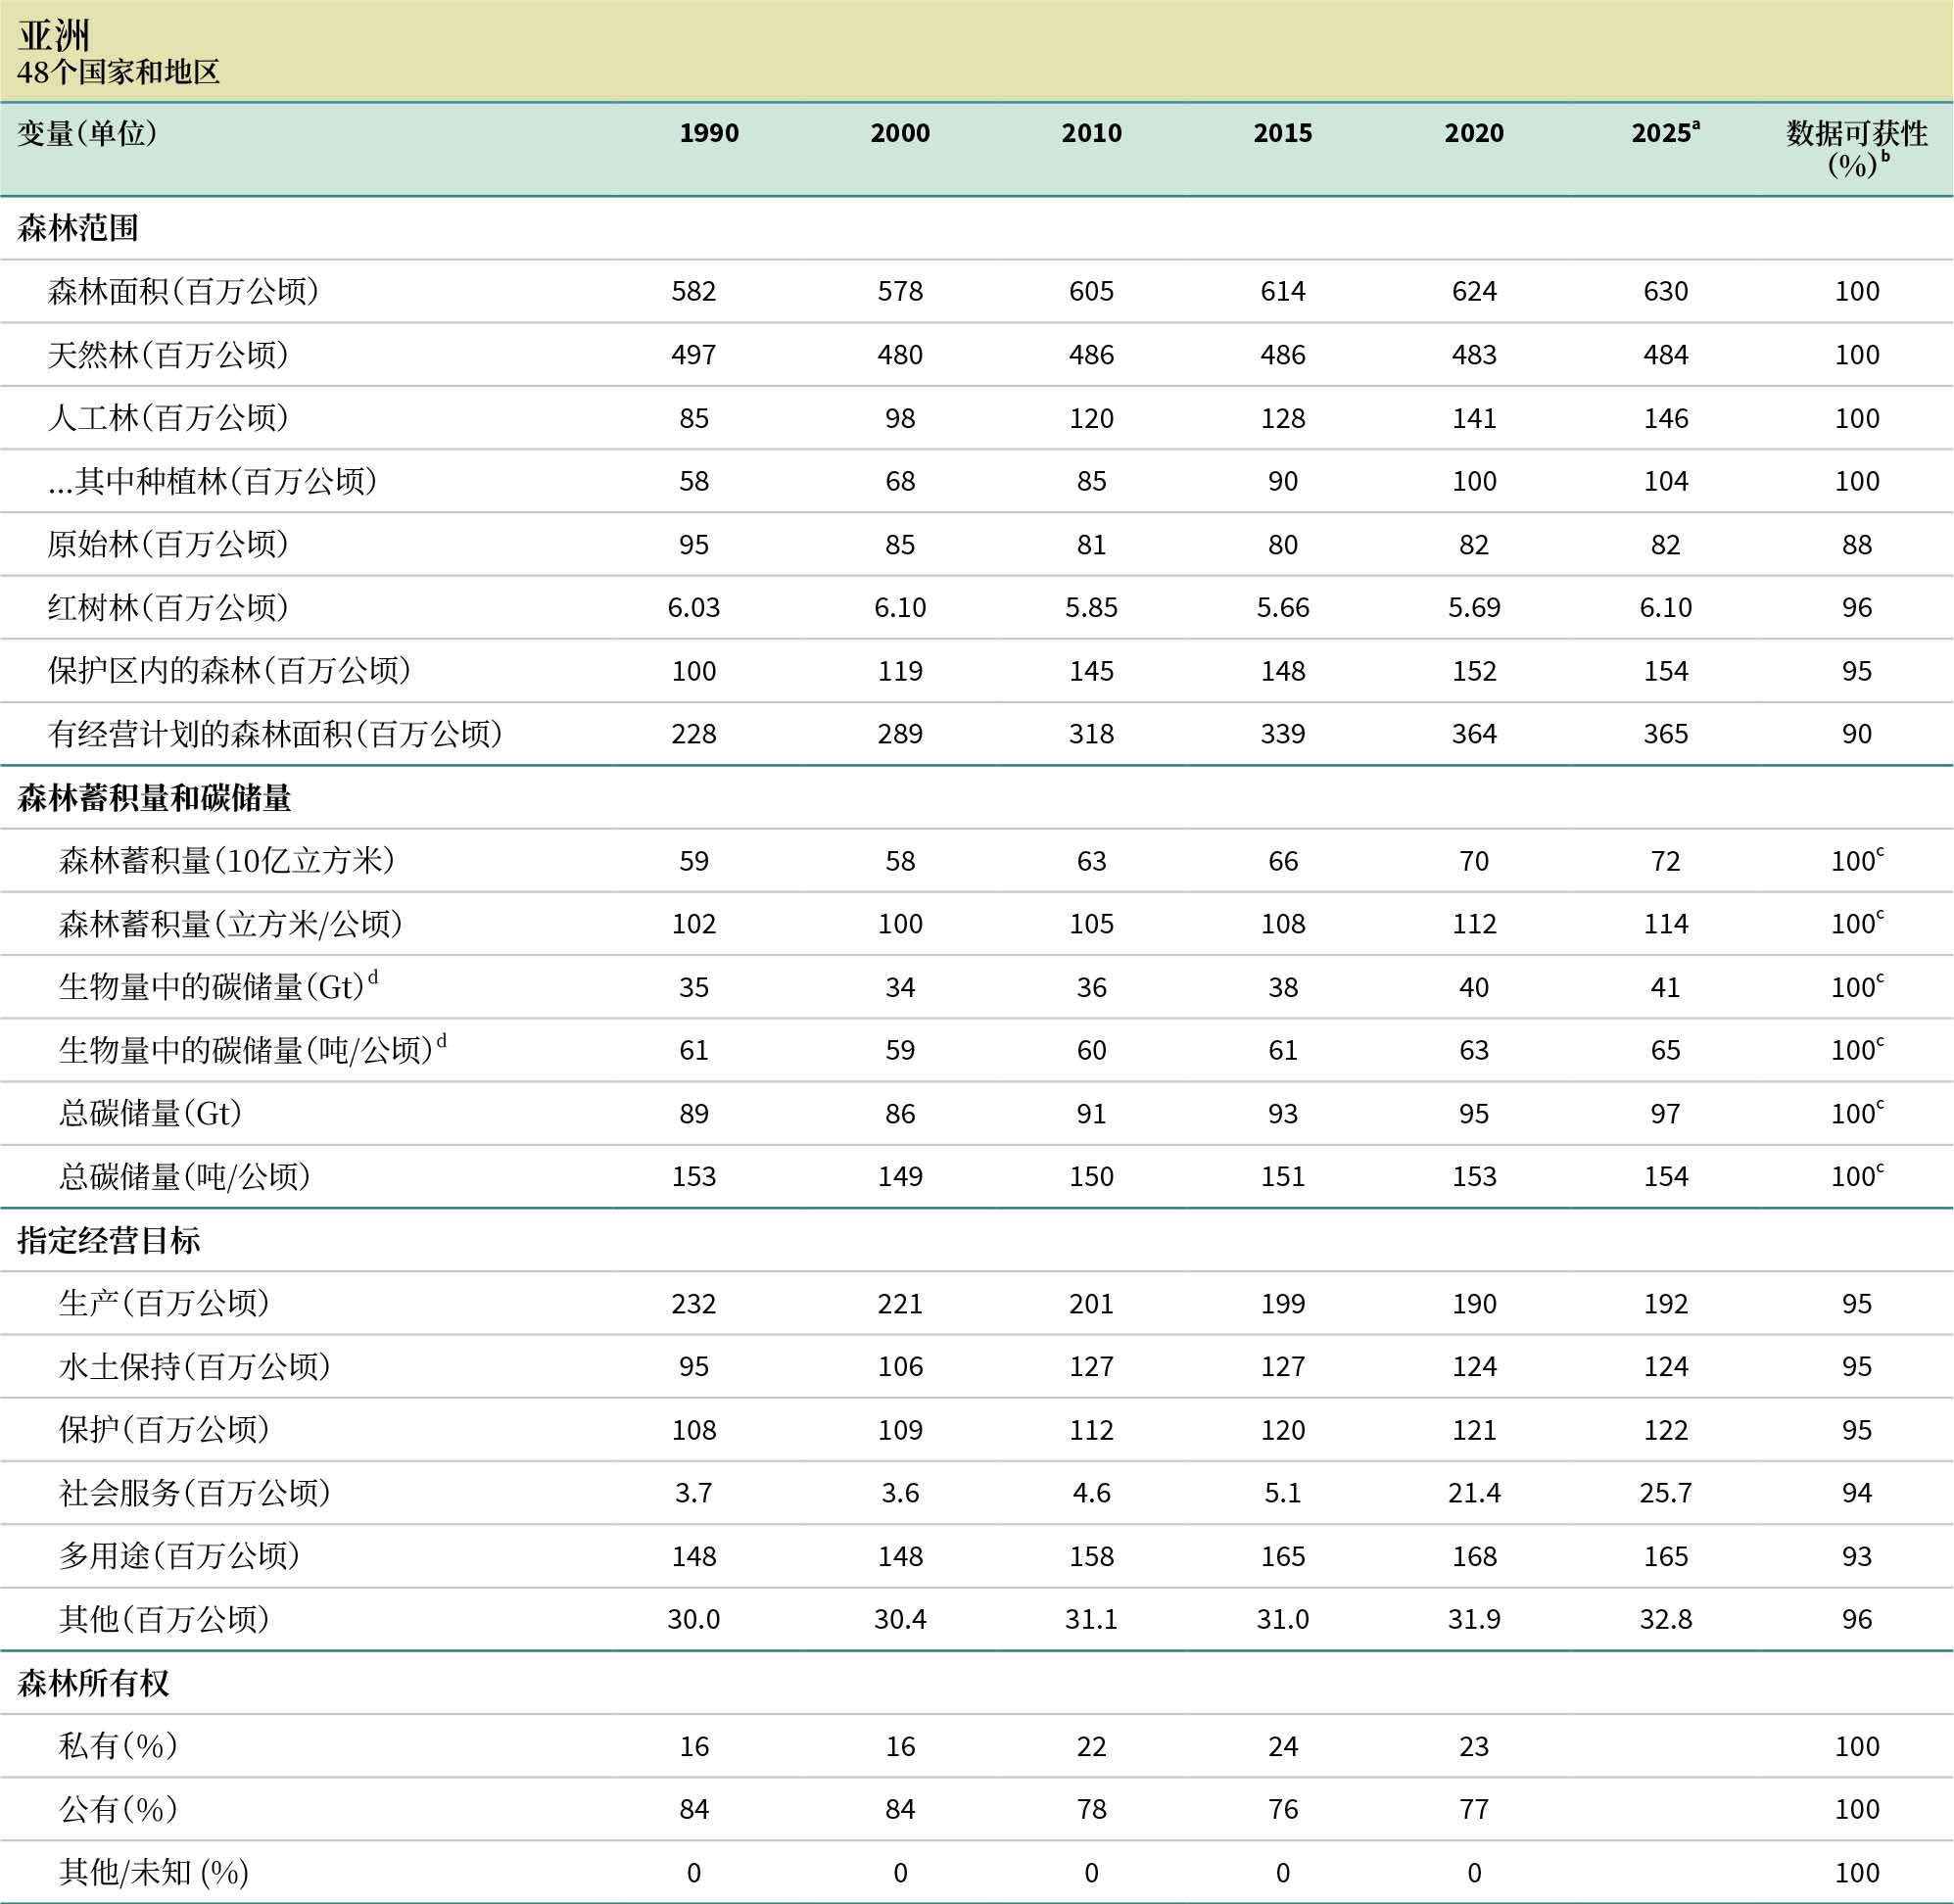
Task: Select the 变量(单位) header cell
Action: click(87, 133)
